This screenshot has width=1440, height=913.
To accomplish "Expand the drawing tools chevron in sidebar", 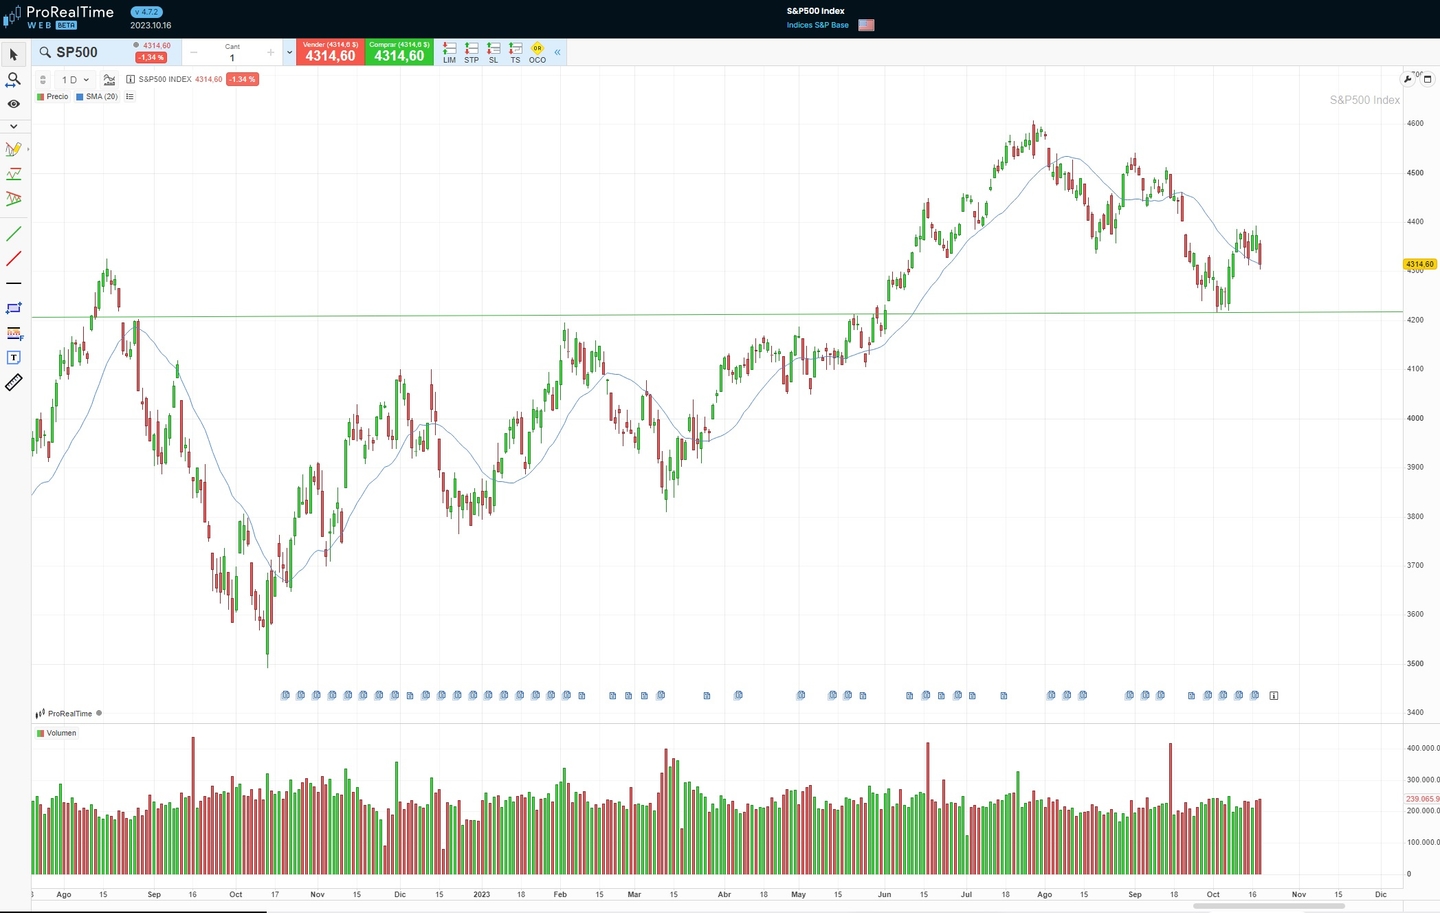I will tap(14, 126).
